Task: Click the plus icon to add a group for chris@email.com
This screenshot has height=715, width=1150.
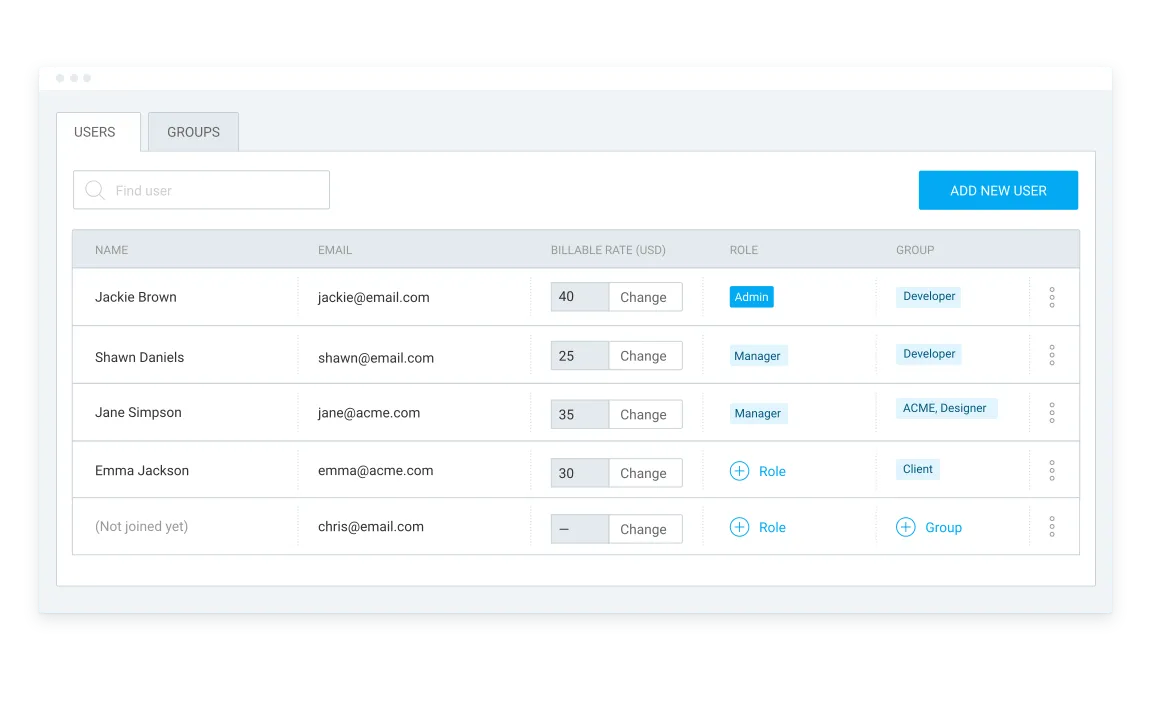Action: click(x=905, y=527)
